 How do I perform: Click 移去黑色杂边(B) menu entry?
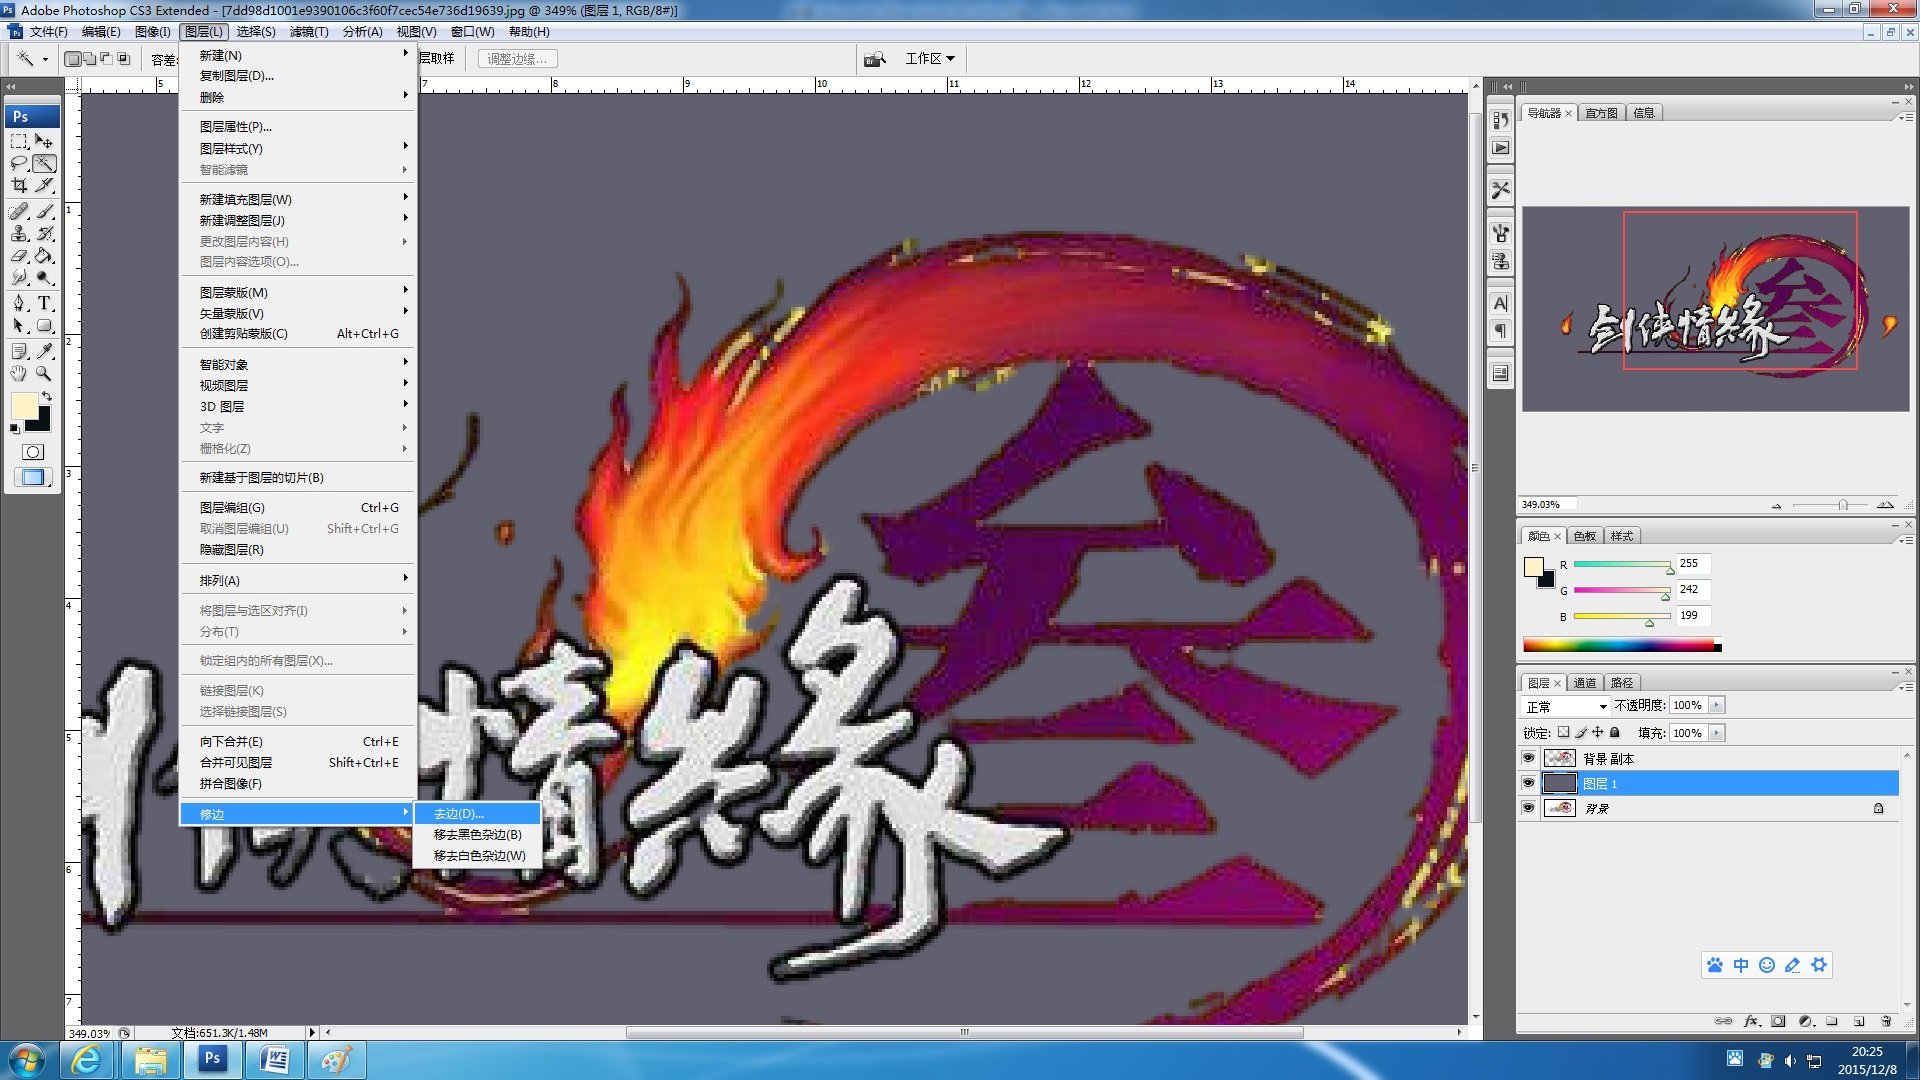point(477,835)
